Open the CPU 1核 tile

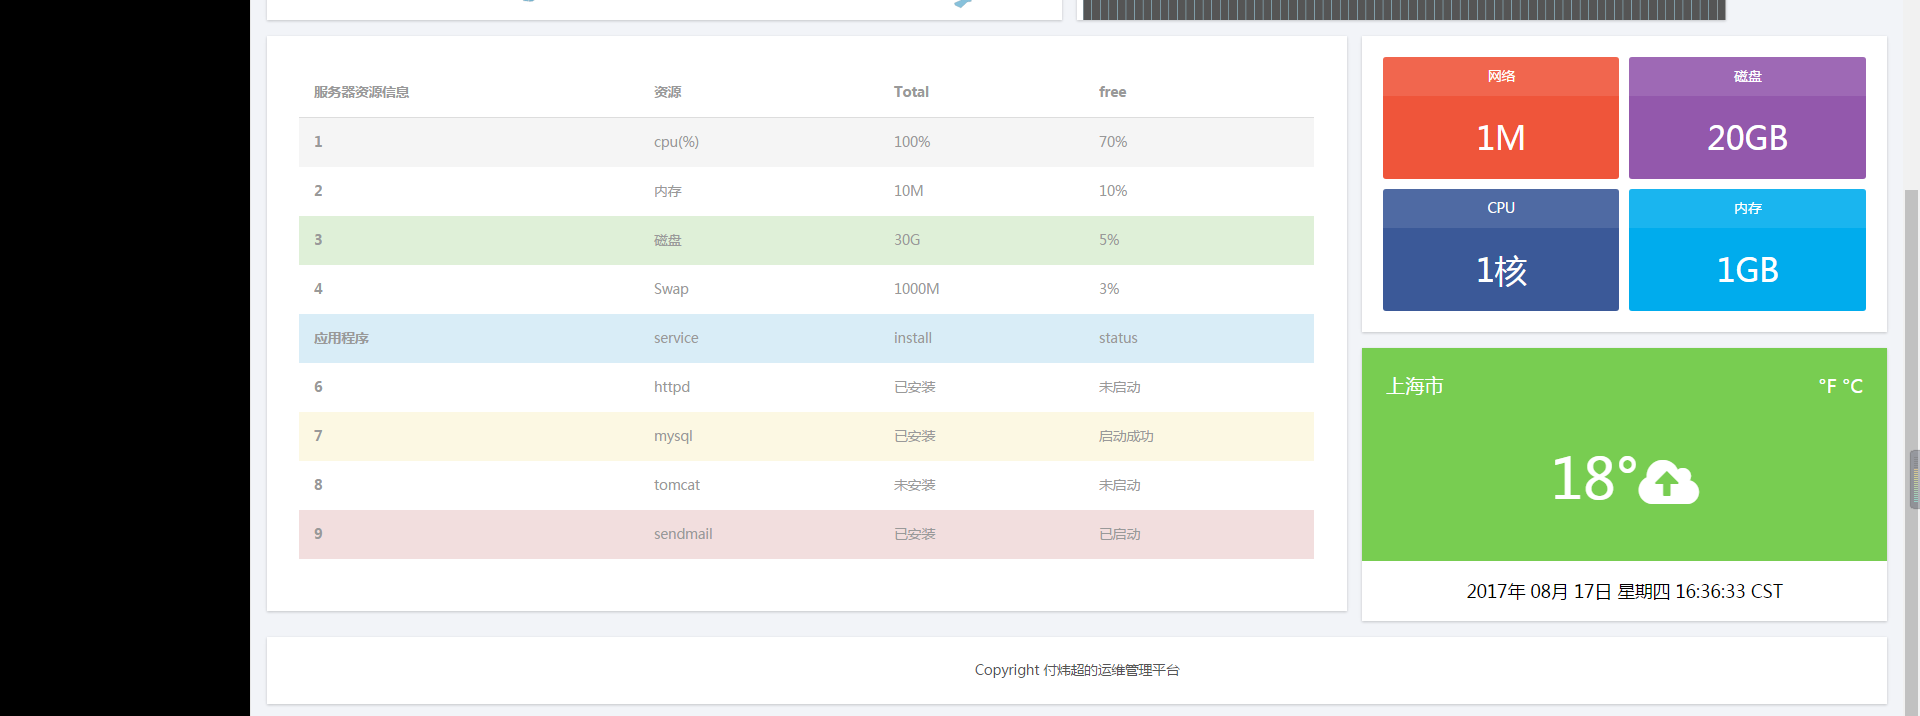point(1500,250)
